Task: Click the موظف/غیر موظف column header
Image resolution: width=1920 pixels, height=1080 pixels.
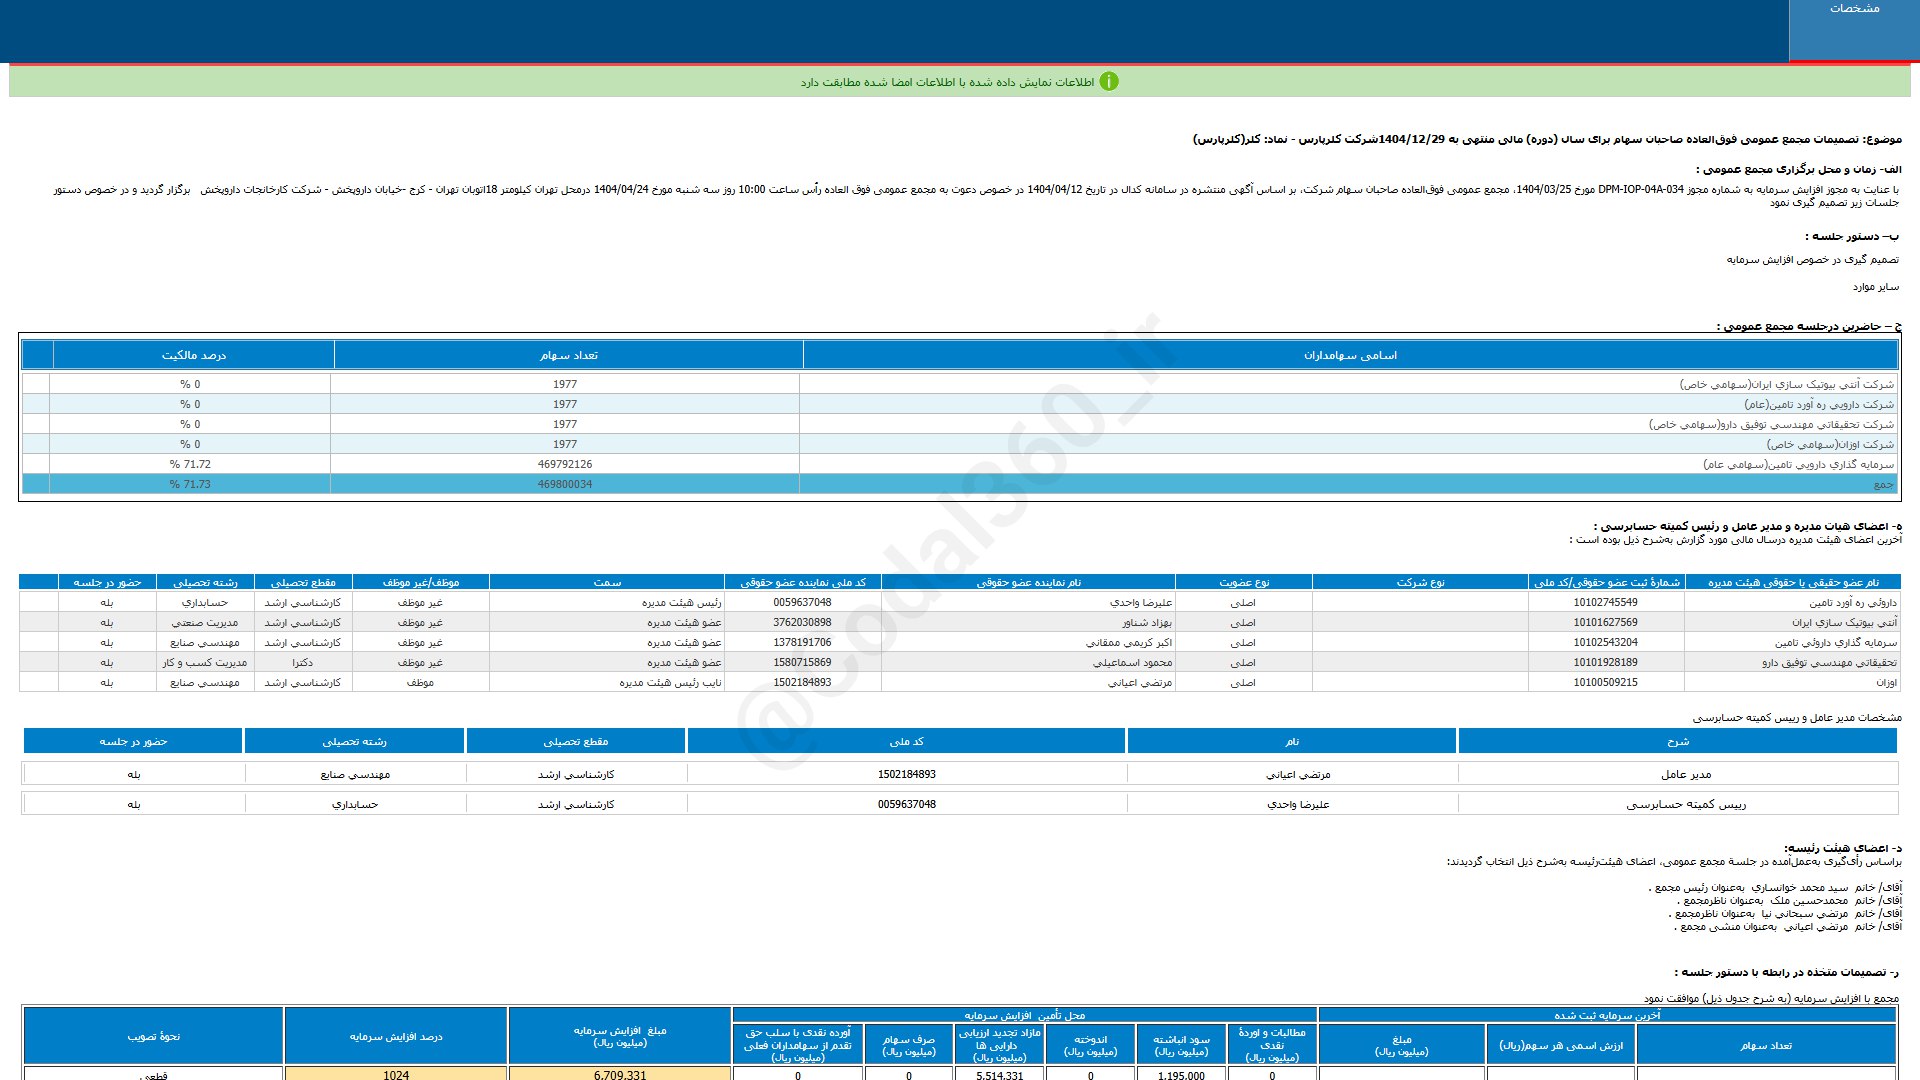Action: (x=421, y=582)
